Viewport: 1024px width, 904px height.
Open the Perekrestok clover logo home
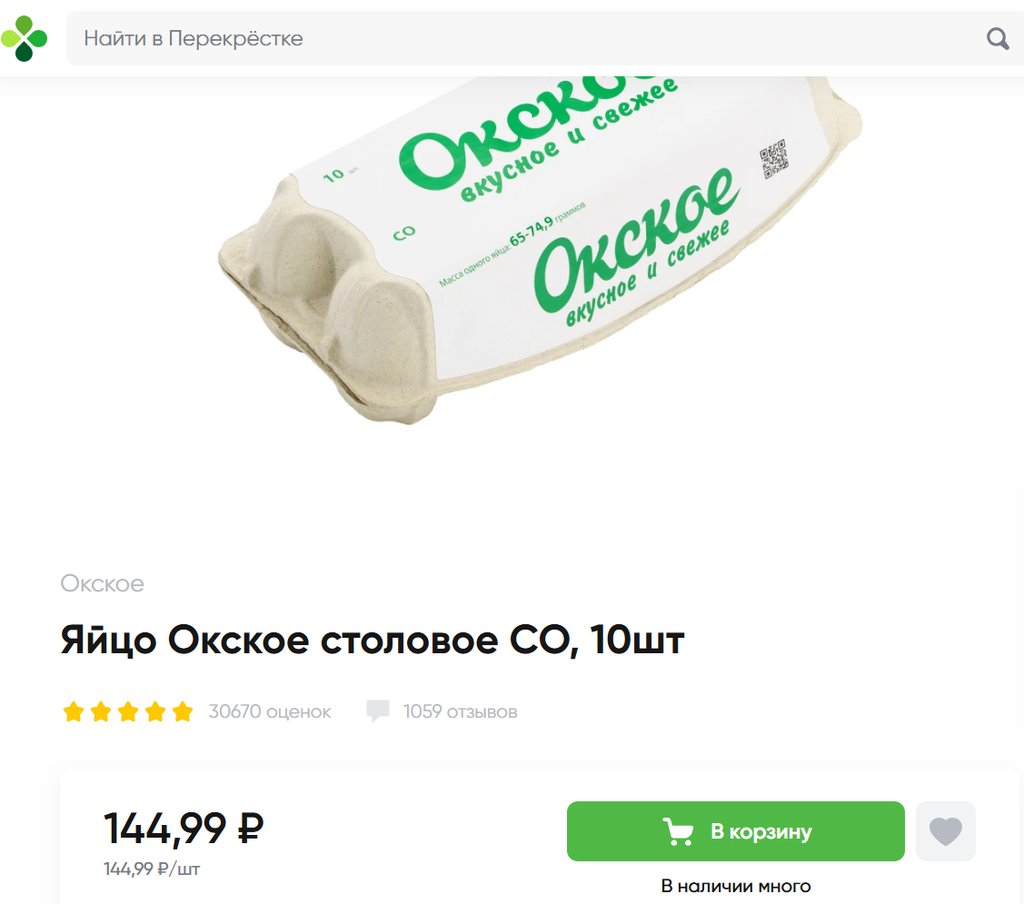tap(24, 39)
